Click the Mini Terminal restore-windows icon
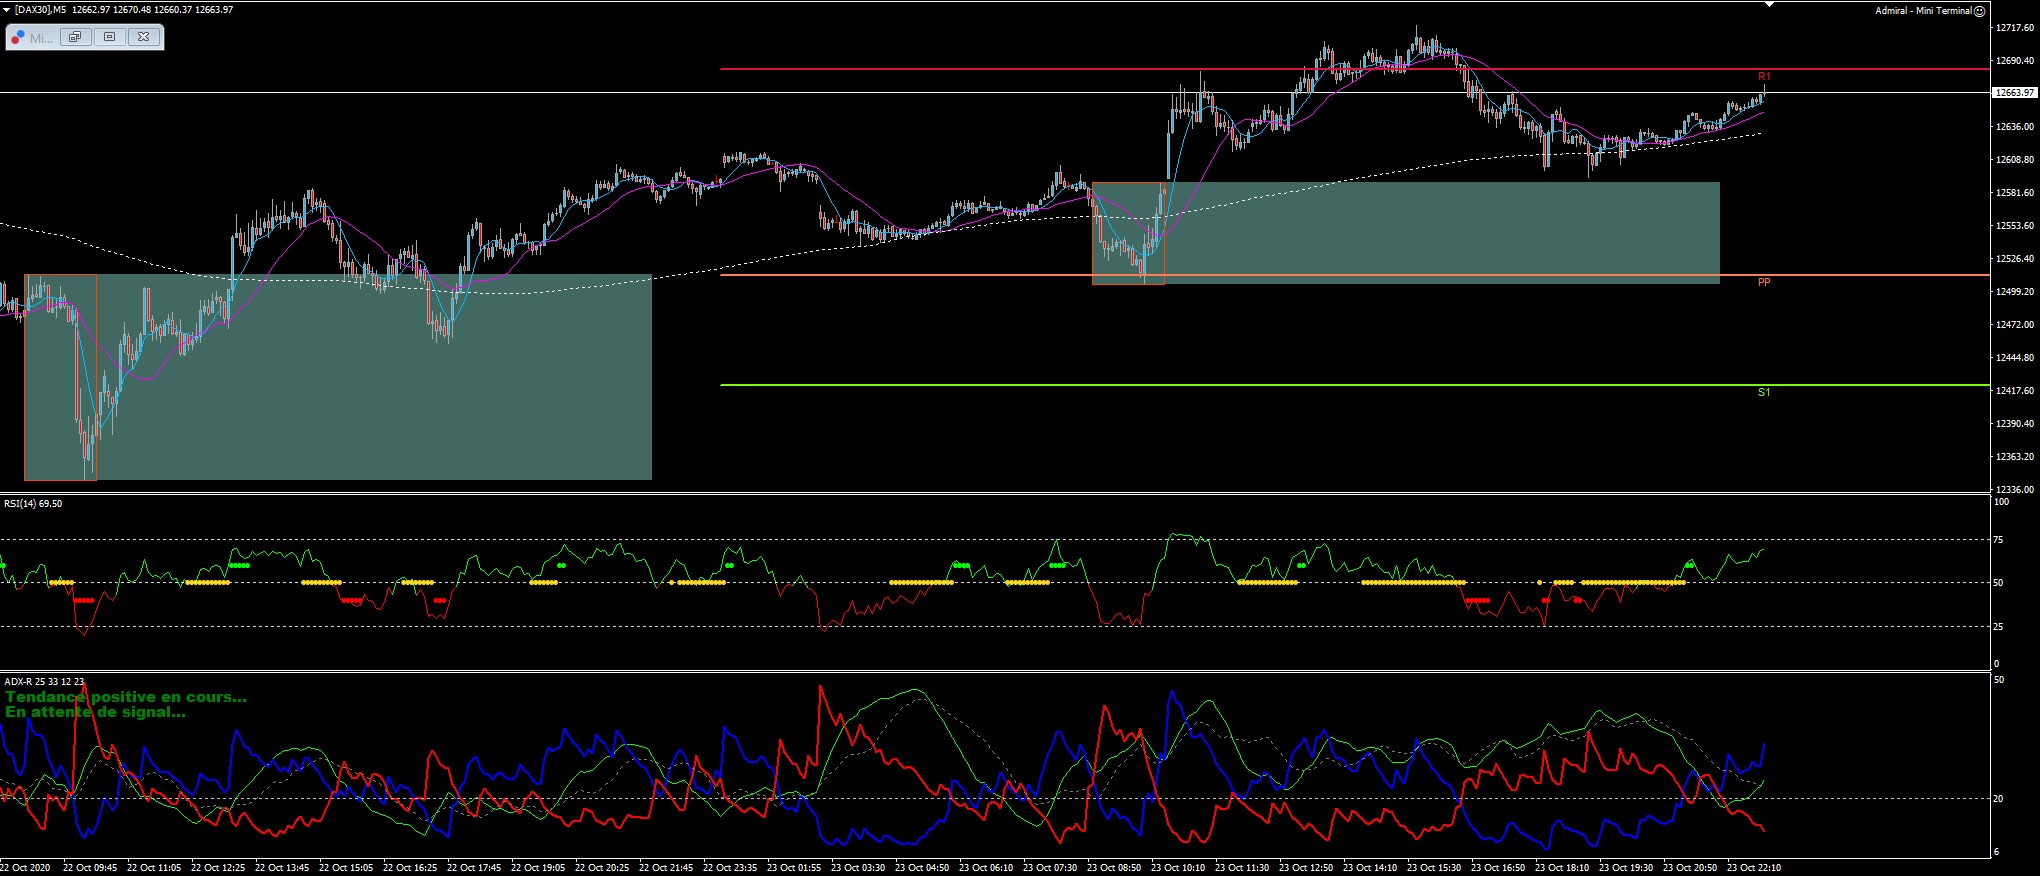The height and width of the screenshot is (876, 2040). 75,37
